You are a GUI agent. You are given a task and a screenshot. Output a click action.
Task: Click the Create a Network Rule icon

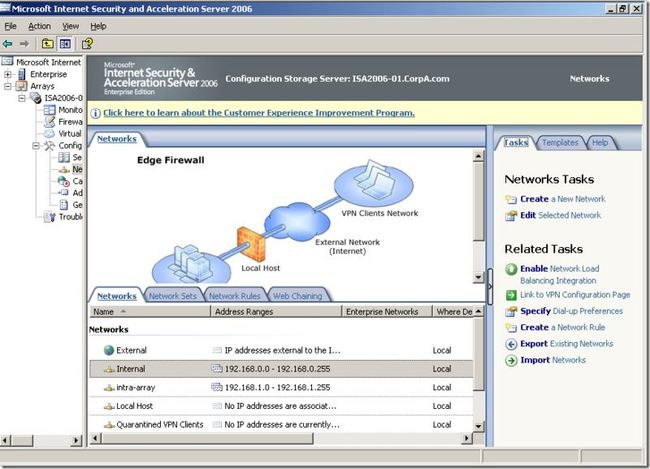tap(511, 328)
